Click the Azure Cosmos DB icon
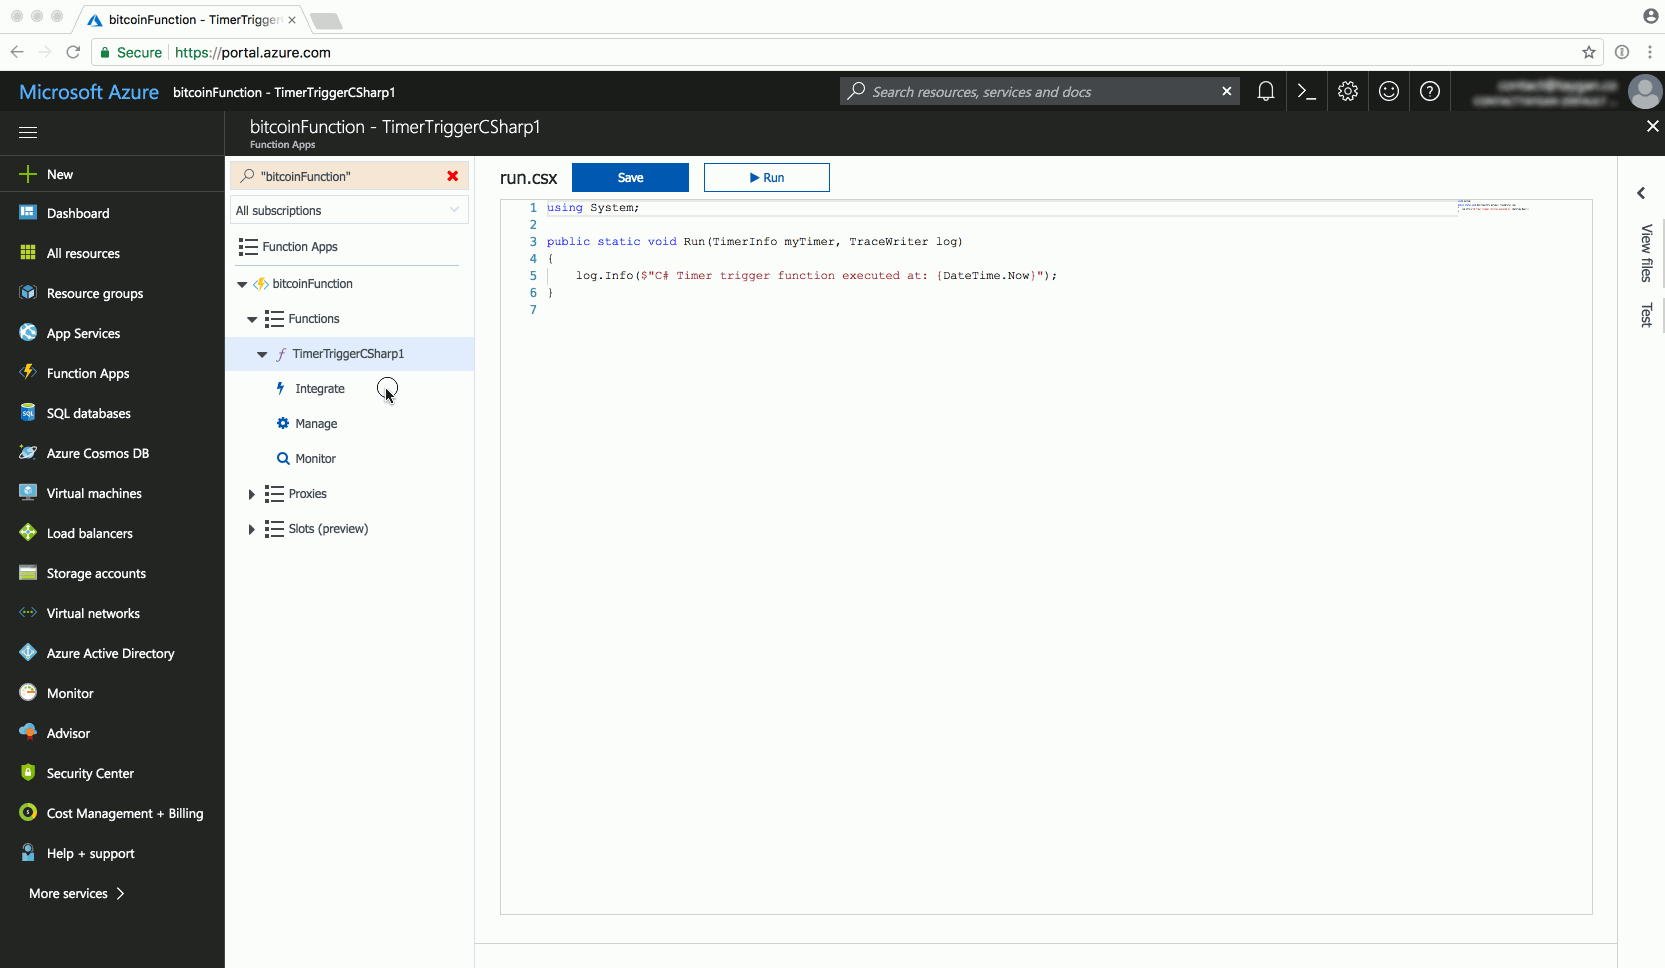This screenshot has width=1665, height=968. (28, 453)
